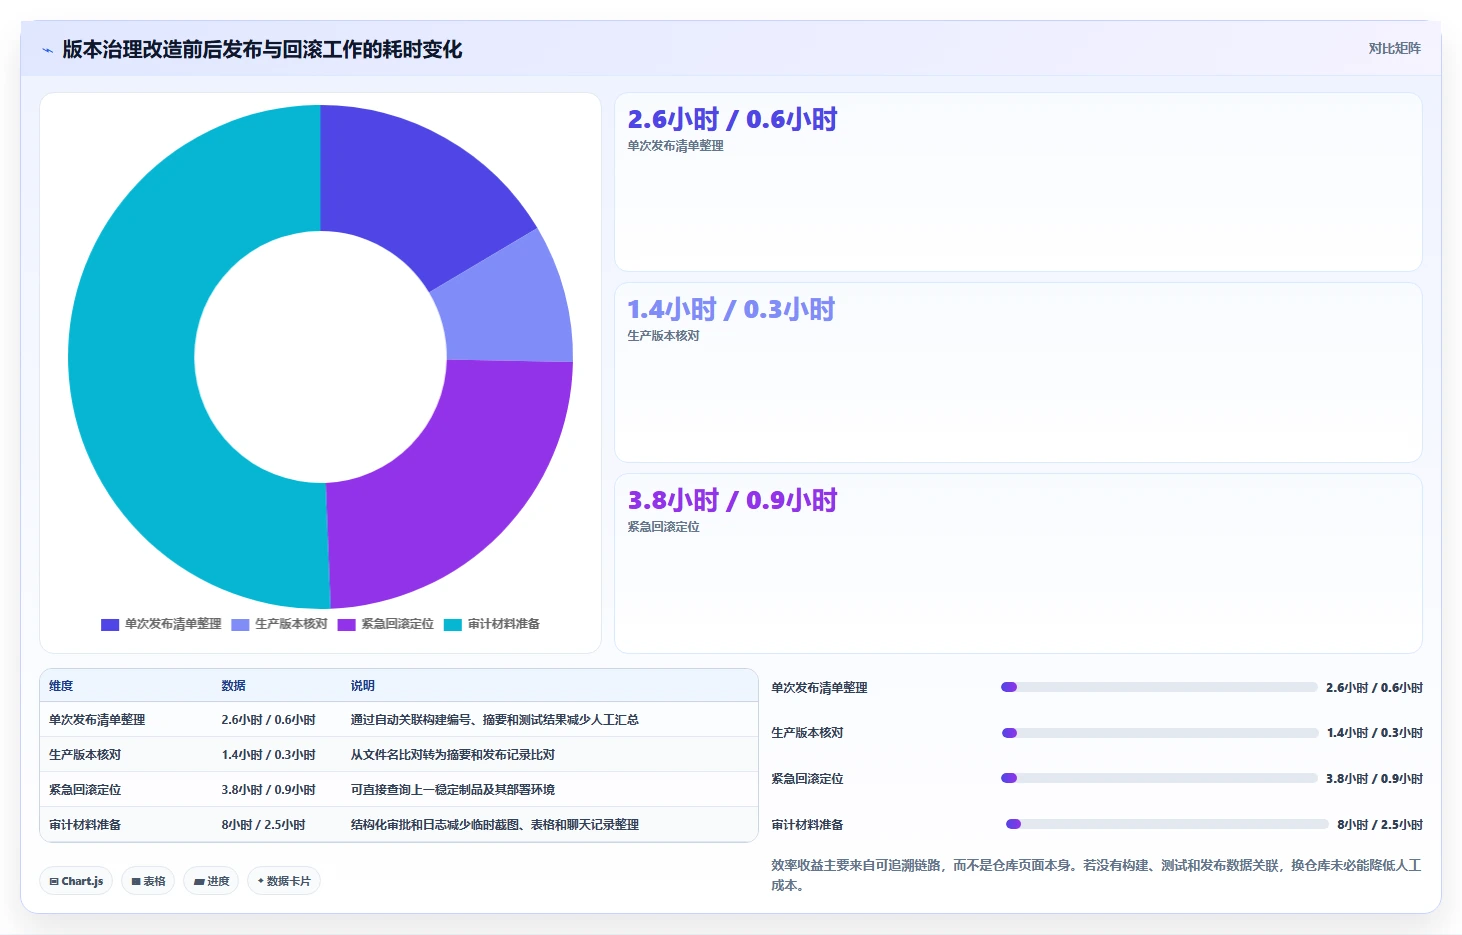Click the Chart.js tag chip
This screenshot has height=935, width=1462.
(x=76, y=881)
